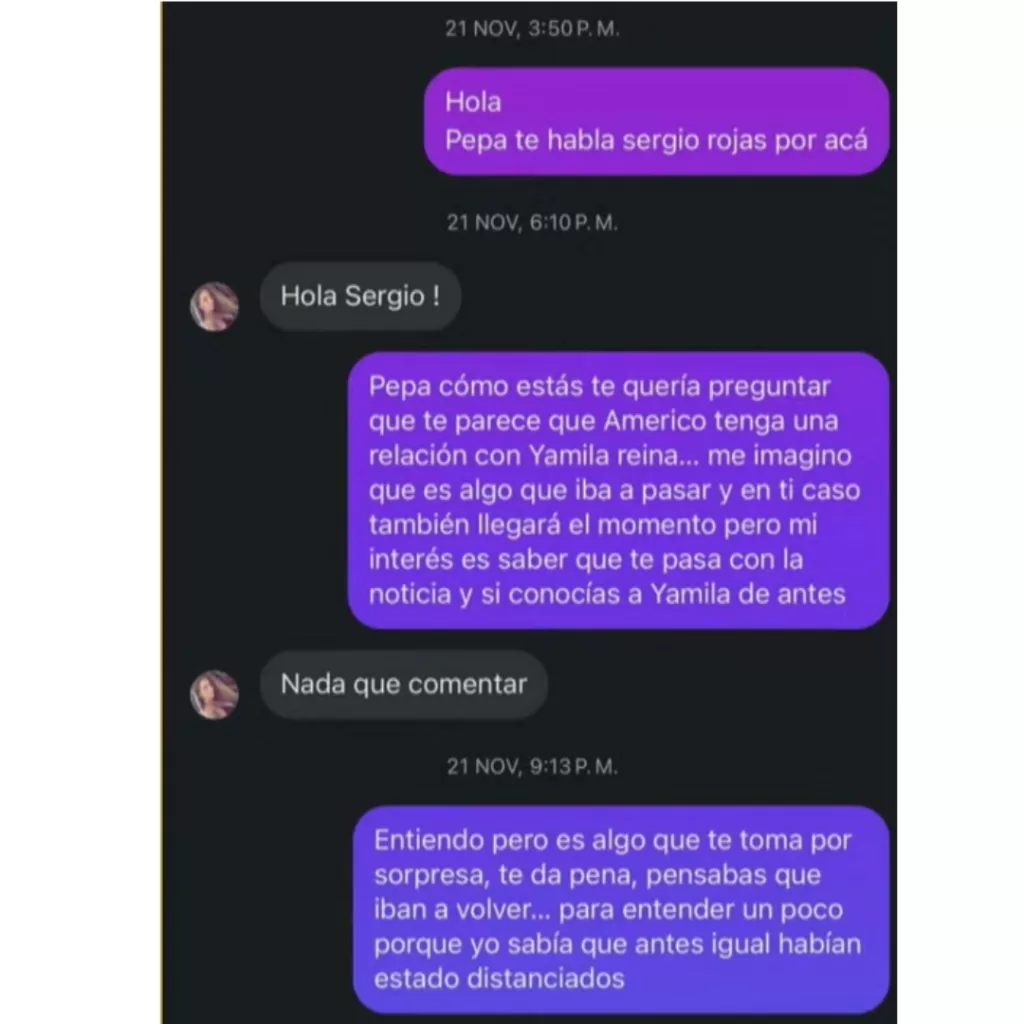Tap the line 'también llegará el momento pero mi'
The image size is (1024, 1024).
pos(593,524)
